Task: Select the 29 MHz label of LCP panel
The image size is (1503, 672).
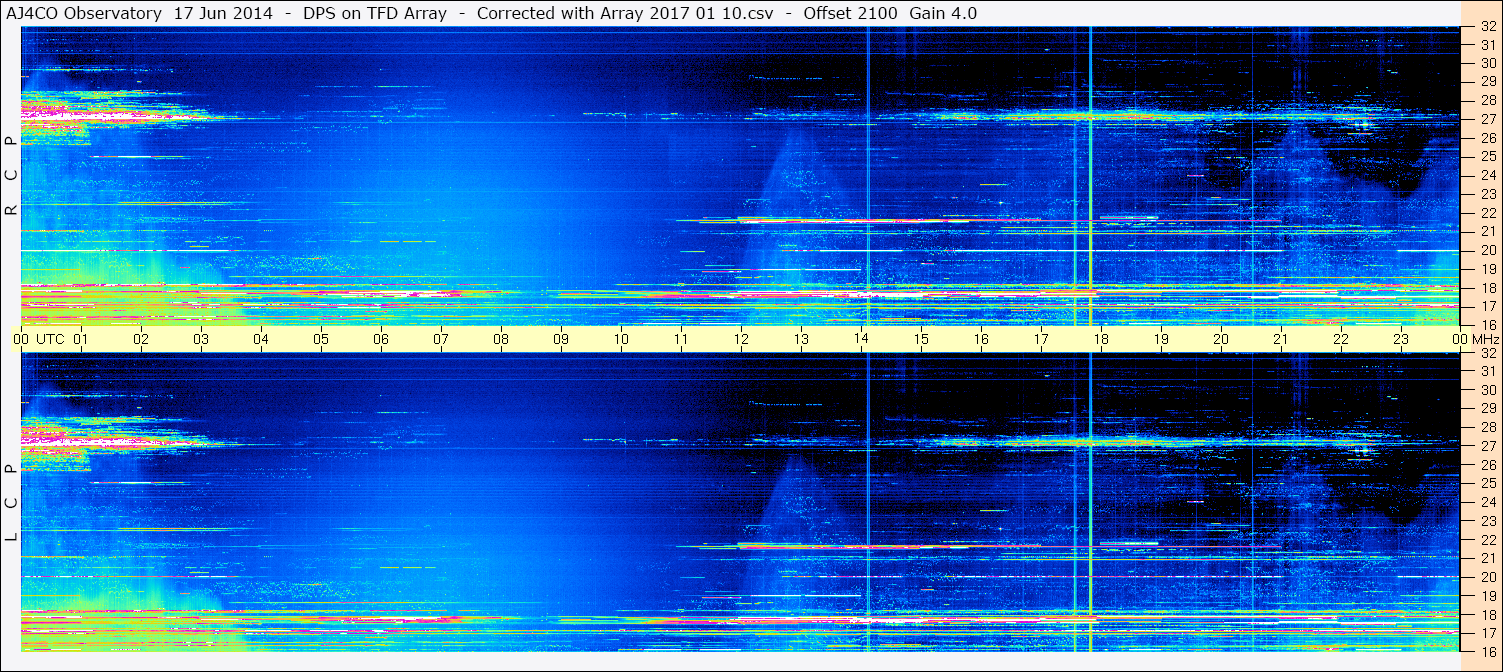Action: click(1488, 409)
